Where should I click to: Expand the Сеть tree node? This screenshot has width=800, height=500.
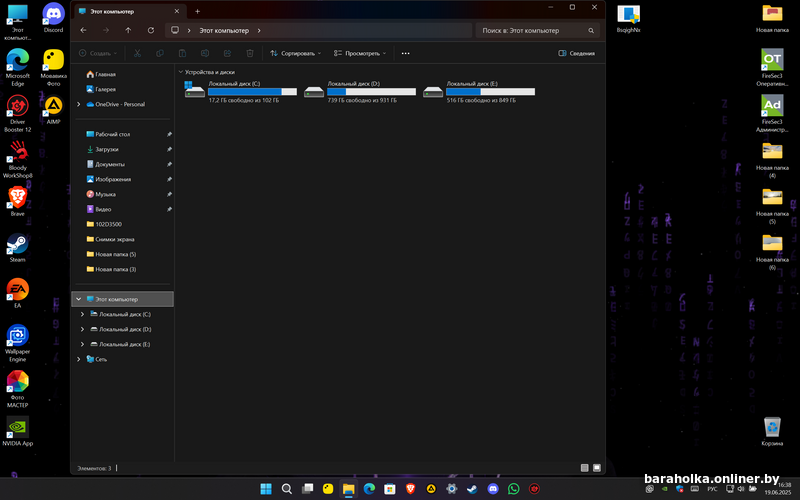[79, 359]
